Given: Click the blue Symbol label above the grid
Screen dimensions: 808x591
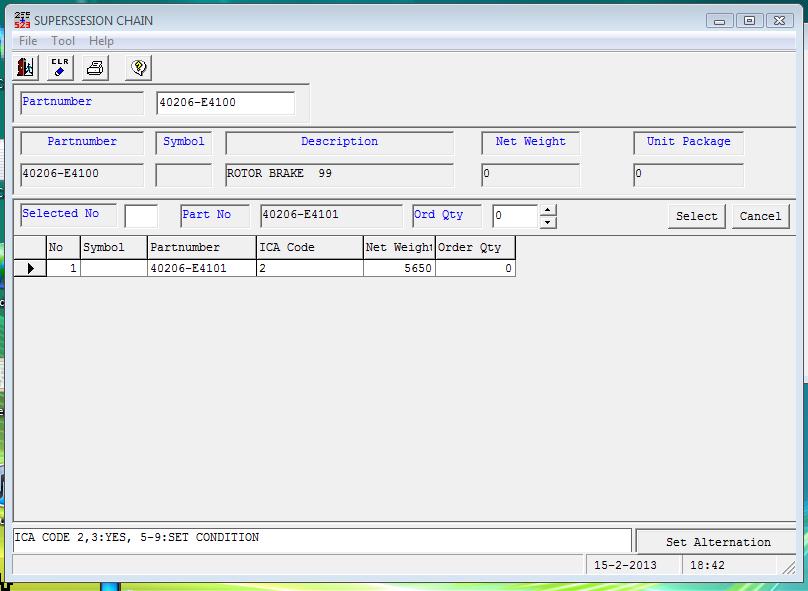Looking at the screenshot, I should pyautogui.click(x=183, y=142).
